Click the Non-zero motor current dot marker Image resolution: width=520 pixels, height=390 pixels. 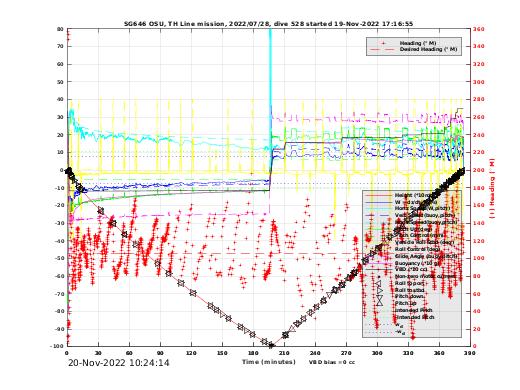tap(379, 277)
